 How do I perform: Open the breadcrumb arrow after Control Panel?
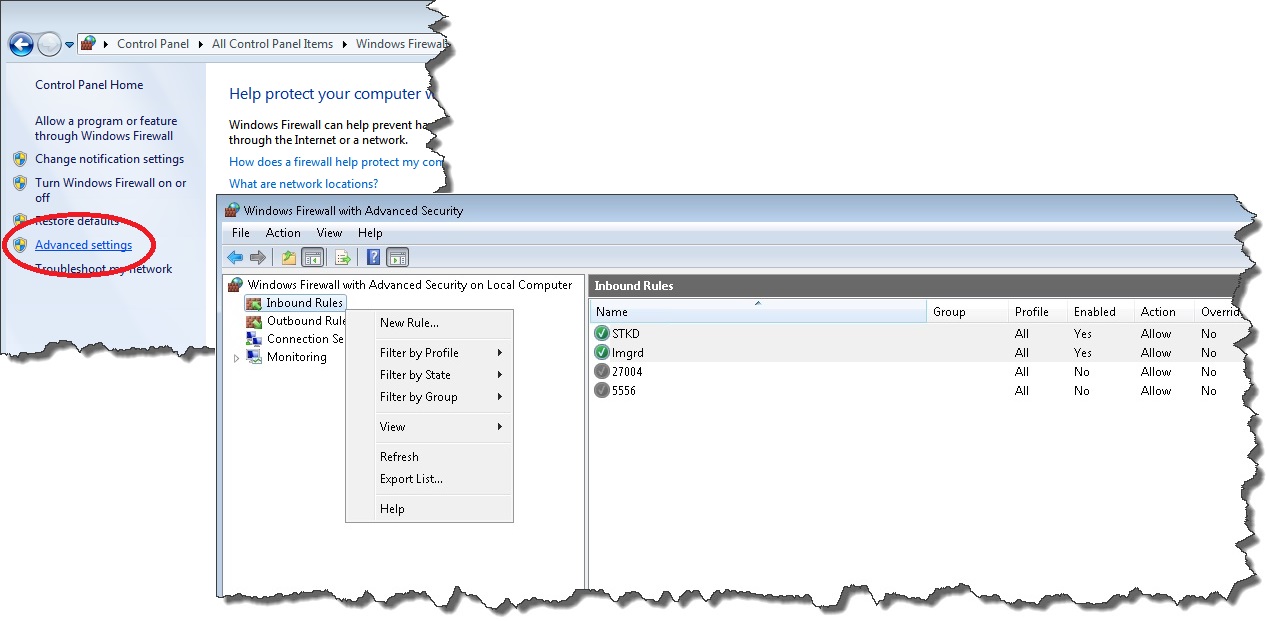[x=202, y=44]
